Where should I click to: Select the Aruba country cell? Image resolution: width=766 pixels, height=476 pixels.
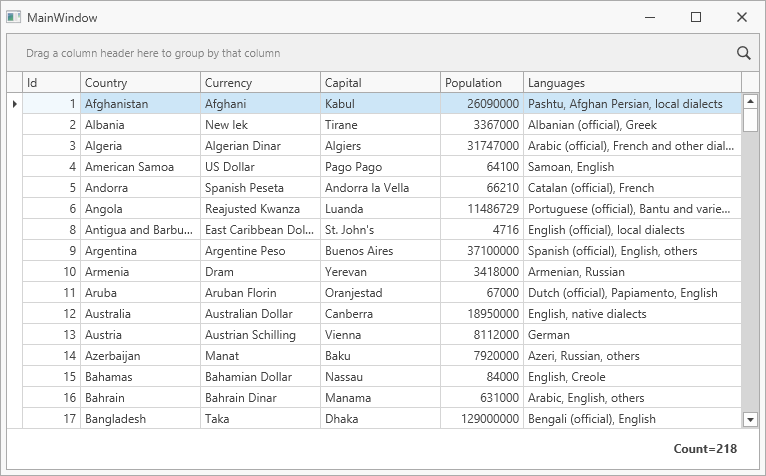[x=140, y=293]
